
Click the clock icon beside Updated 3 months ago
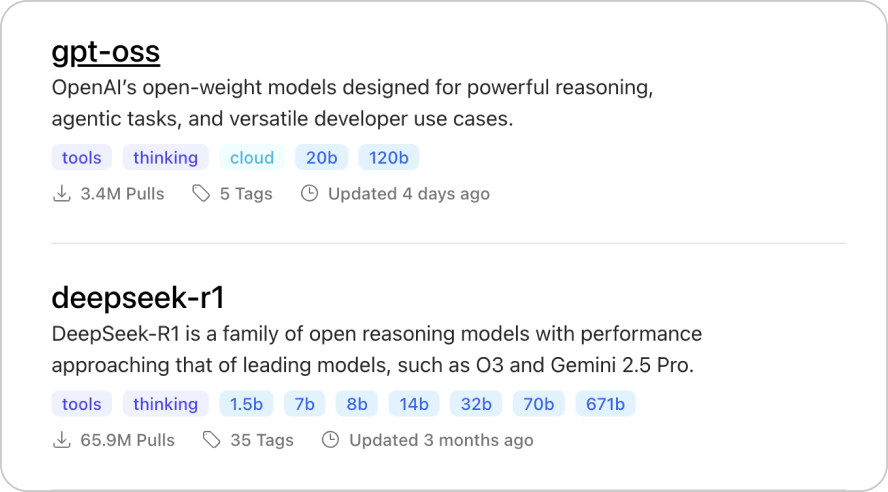point(330,440)
